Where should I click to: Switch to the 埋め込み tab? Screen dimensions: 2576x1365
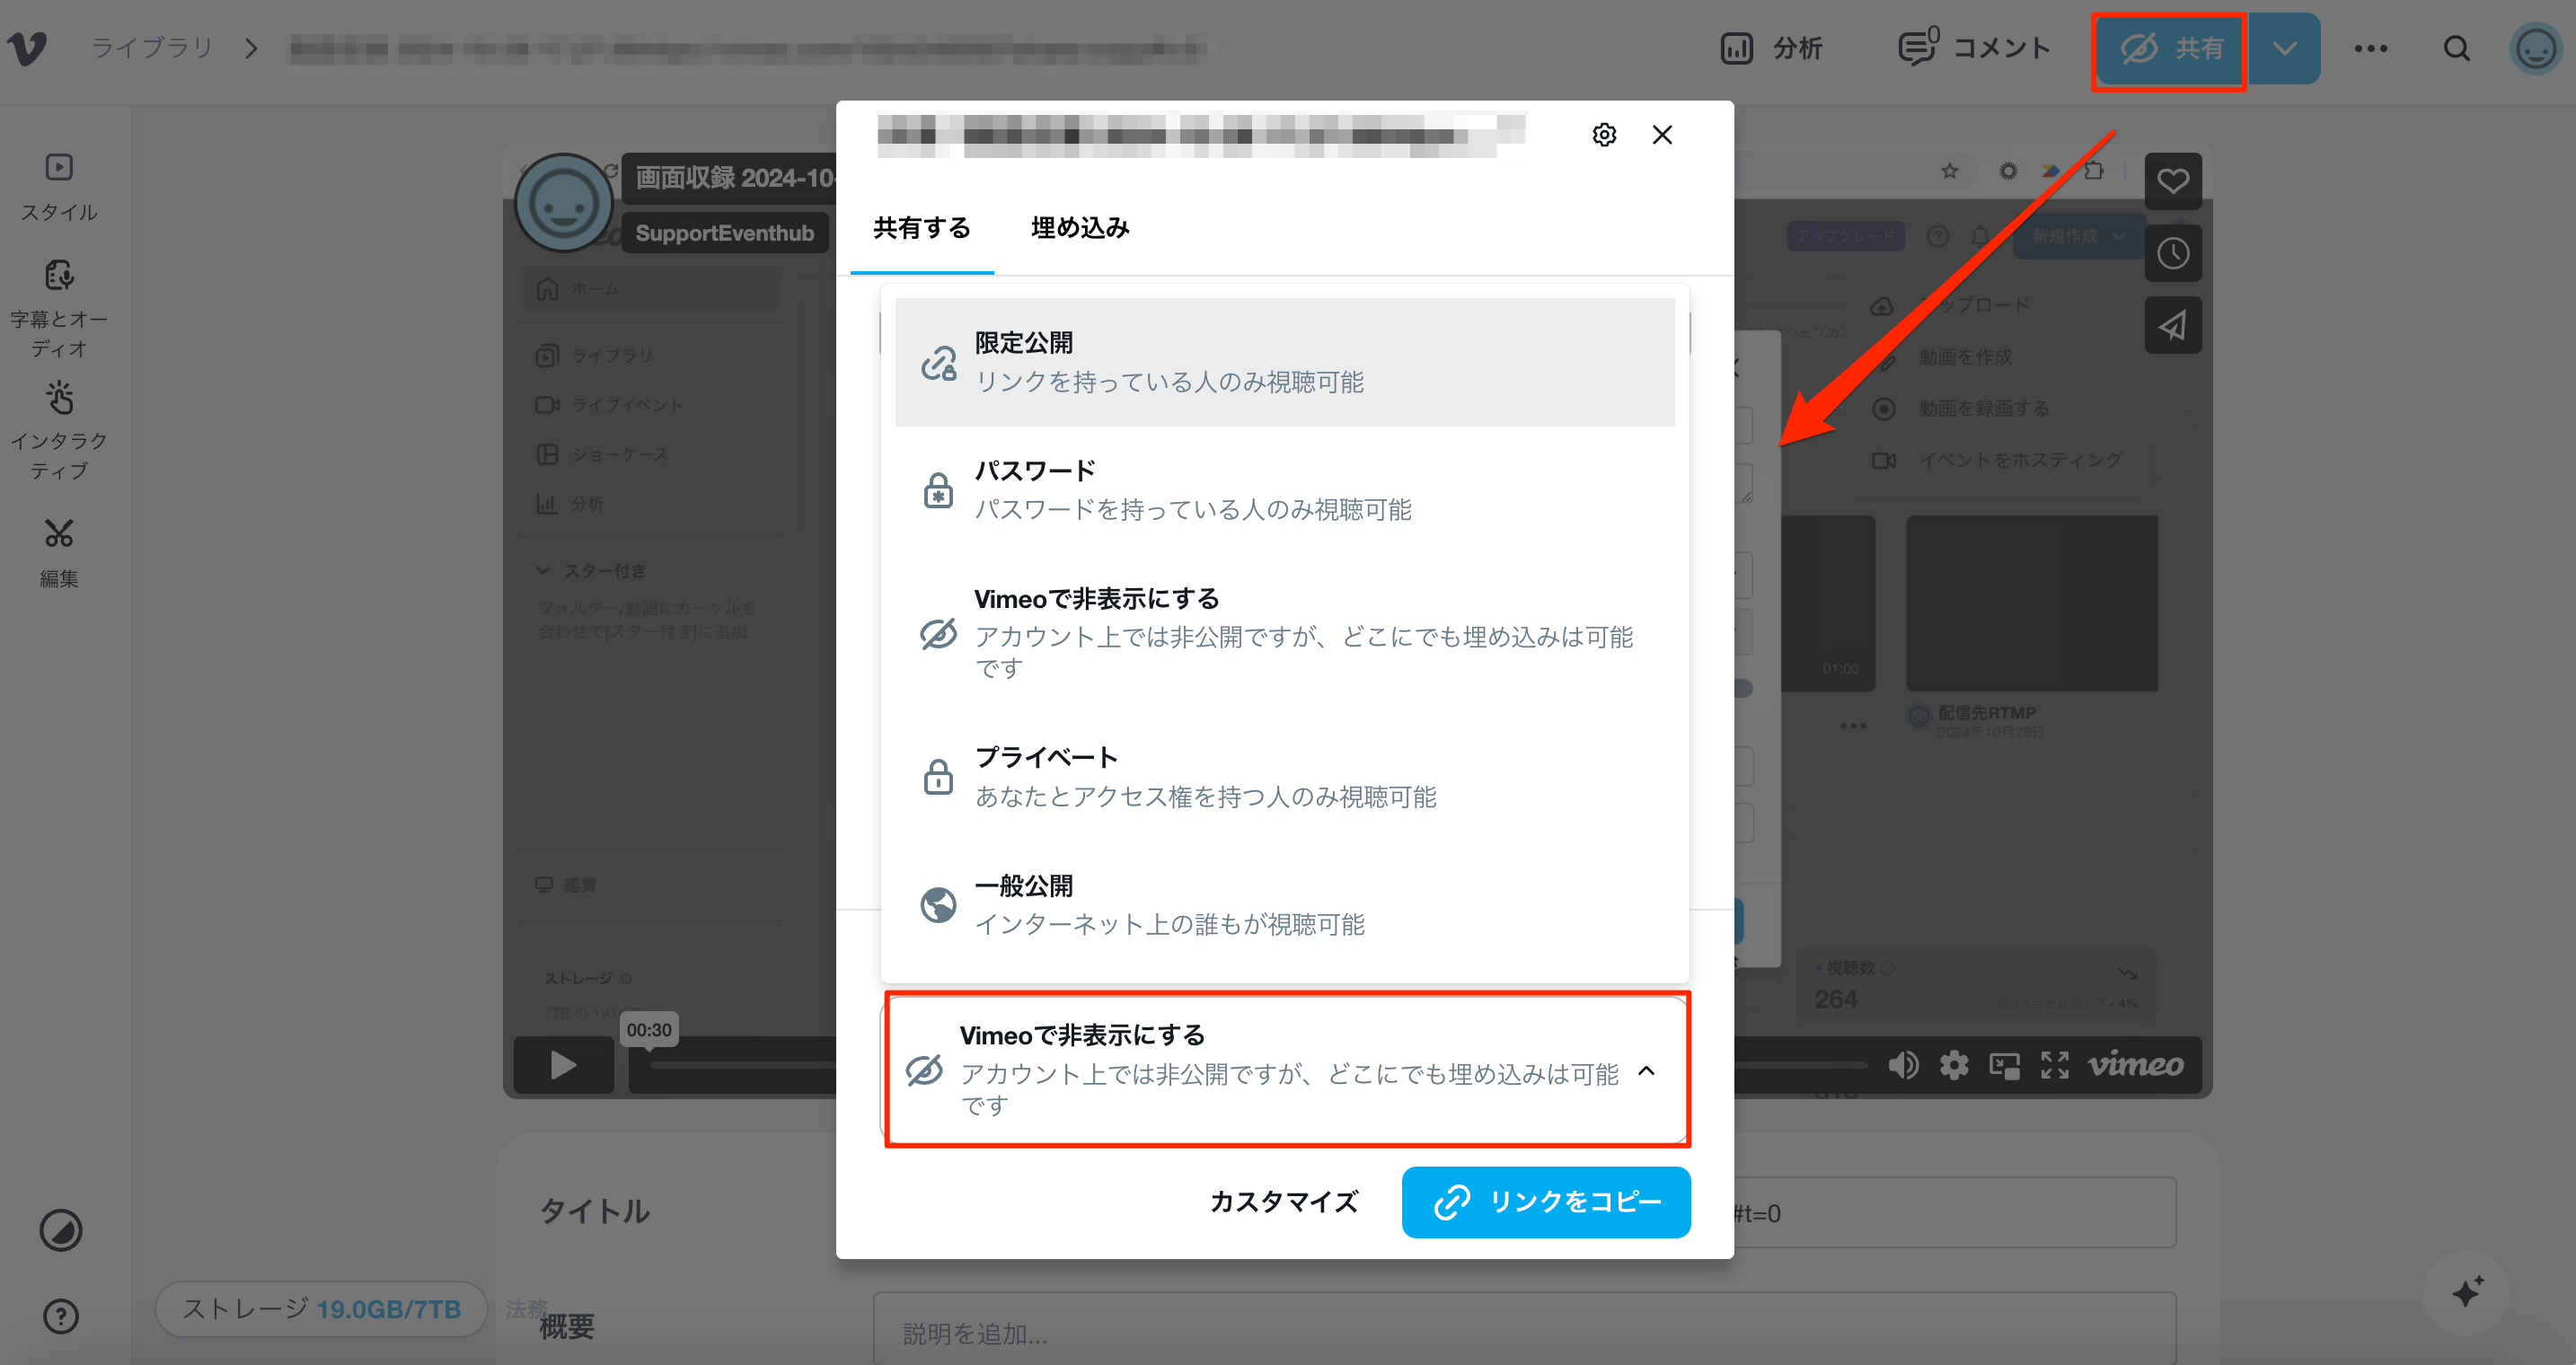[1080, 228]
